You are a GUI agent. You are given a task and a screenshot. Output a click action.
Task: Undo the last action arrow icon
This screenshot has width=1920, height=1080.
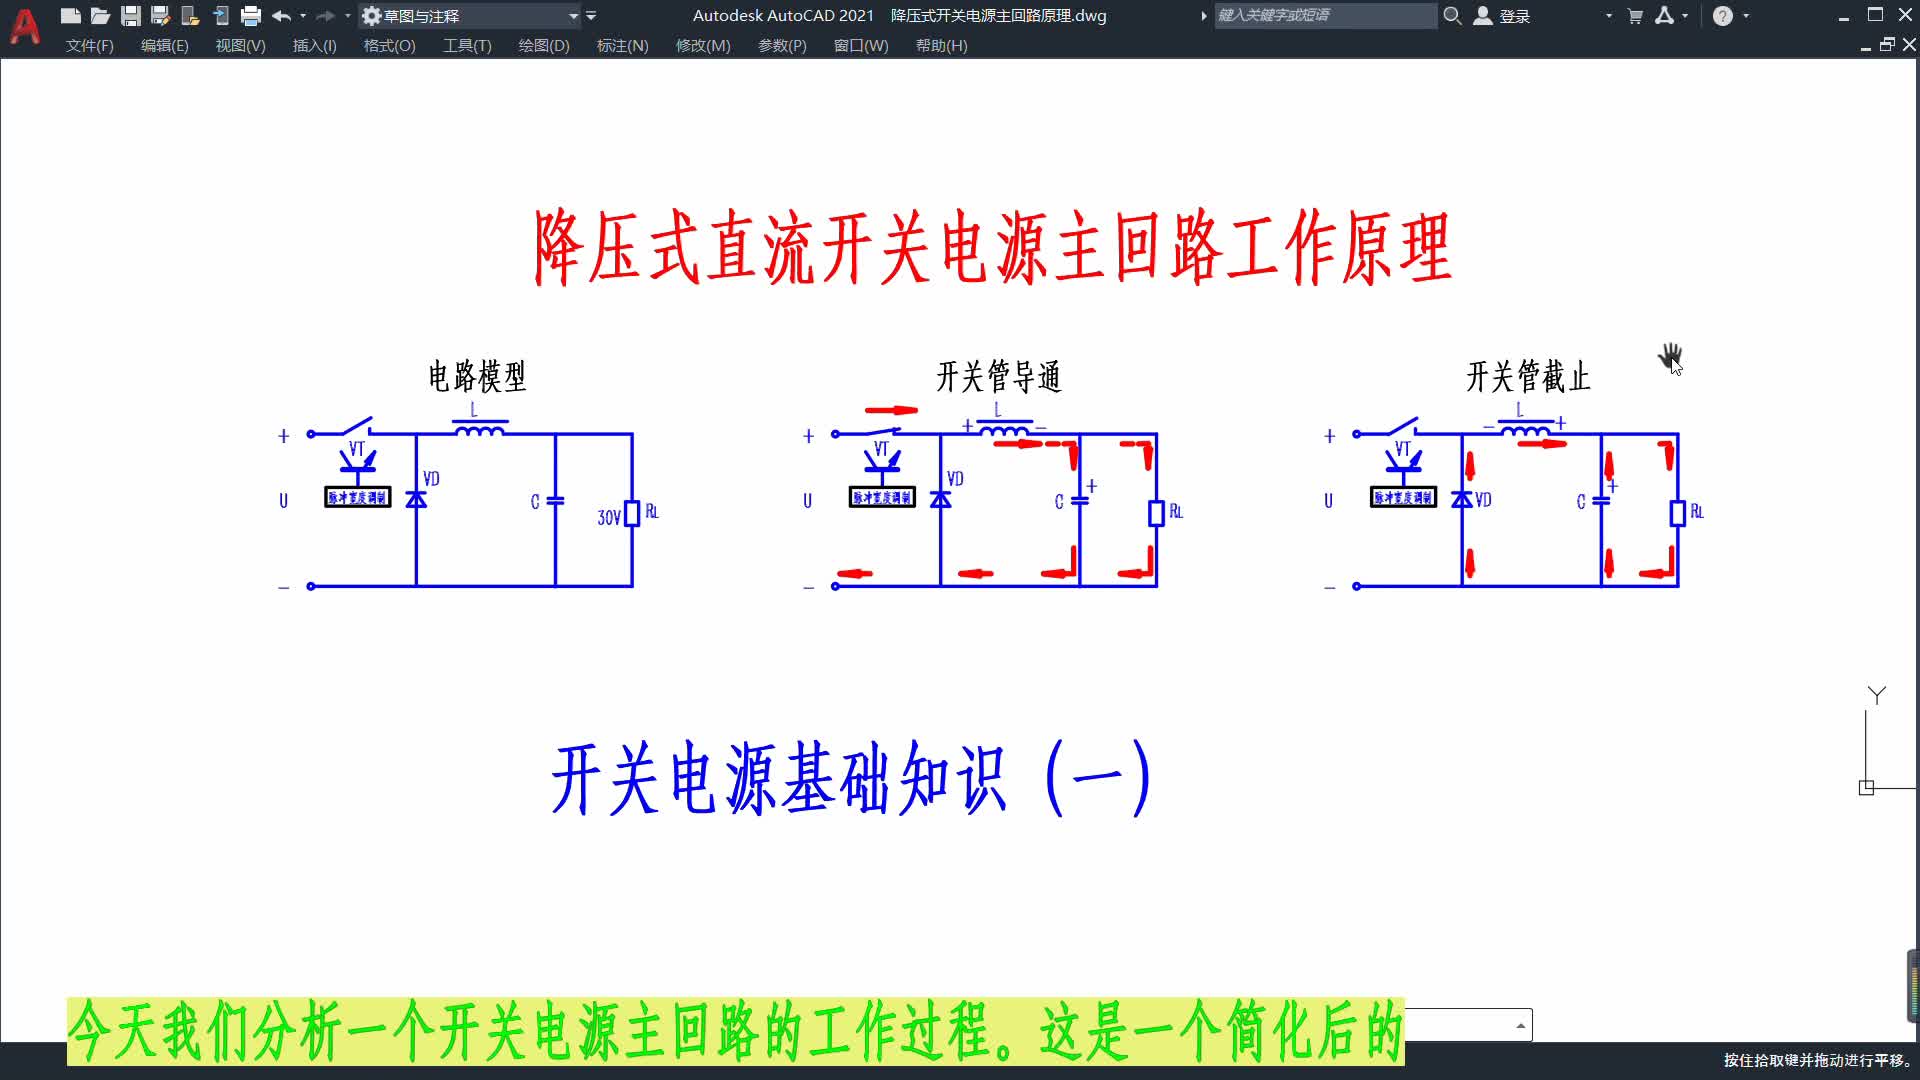(x=282, y=16)
